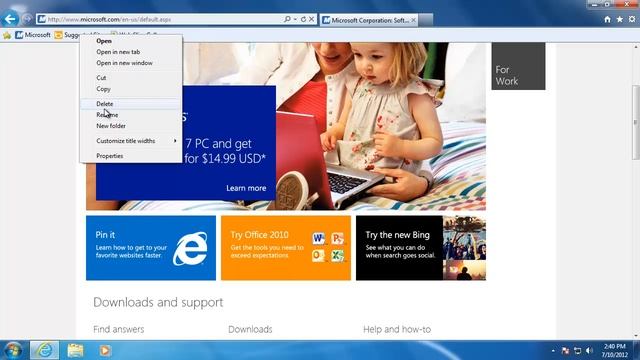Click the Internet Explorer logo on Pin it tile
Image resolution: width=640 pixels, height=360 pixels.
pyautogui.click(x=190, y=249)
